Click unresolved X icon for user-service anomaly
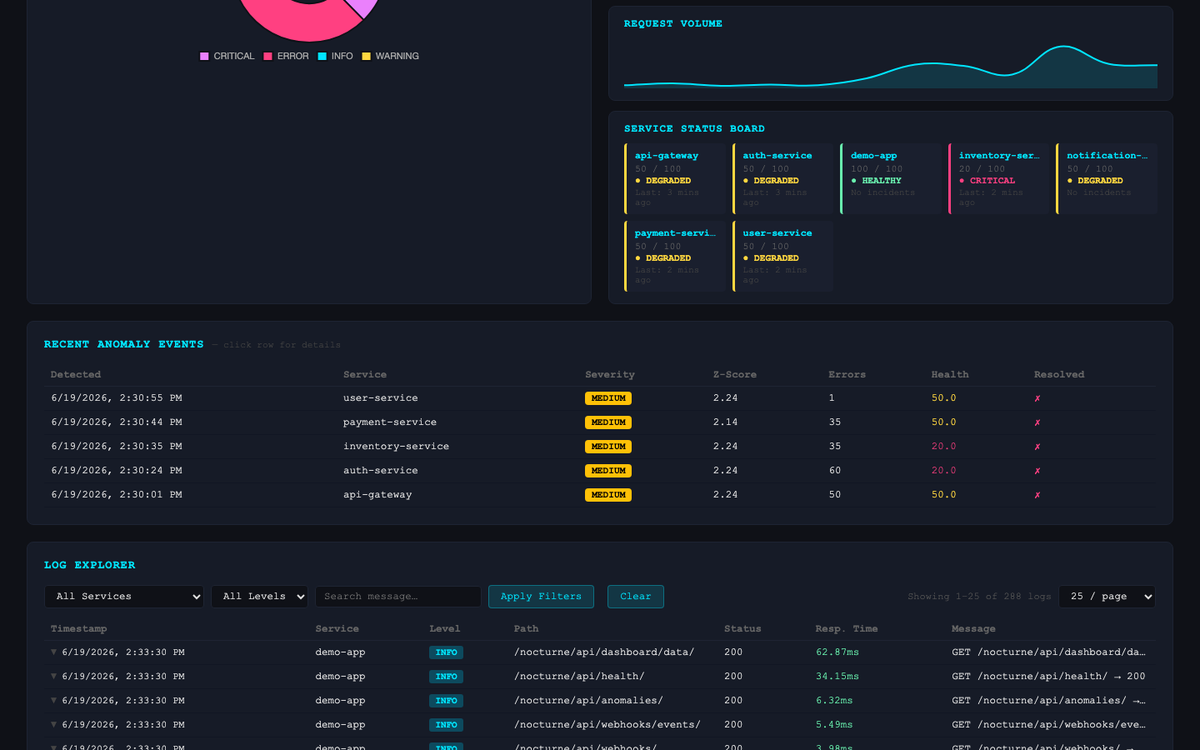The width and height of the screenshot is (1200, 750). point(1037,398)
